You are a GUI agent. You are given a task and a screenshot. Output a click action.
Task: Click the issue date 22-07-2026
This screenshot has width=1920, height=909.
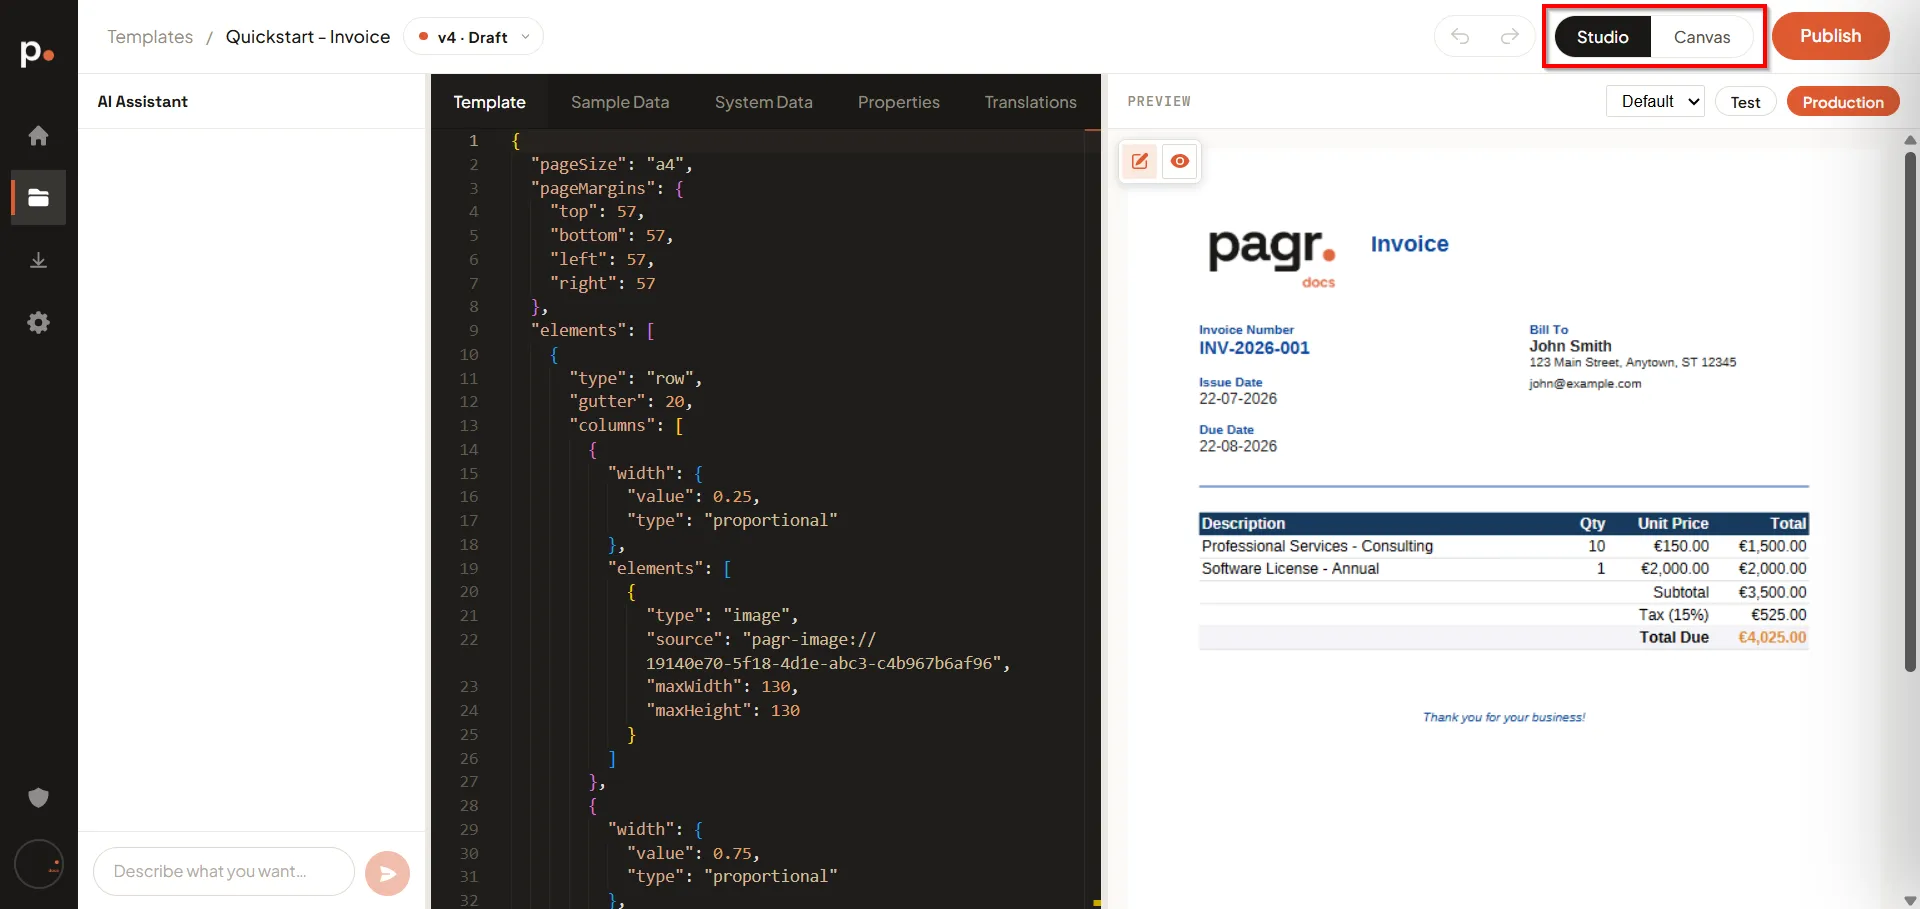pyautogui.click(x=1238, y=398)
